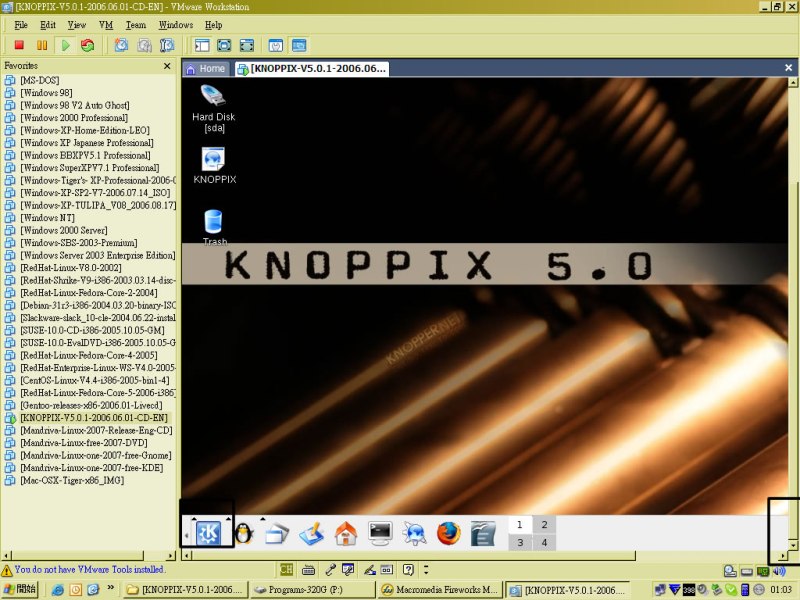Image resolution: width=800 pixels, height=600 pixels.
Task: Open the Trash desktop icon
Action: pyautogui.click(x=214, y=228)
